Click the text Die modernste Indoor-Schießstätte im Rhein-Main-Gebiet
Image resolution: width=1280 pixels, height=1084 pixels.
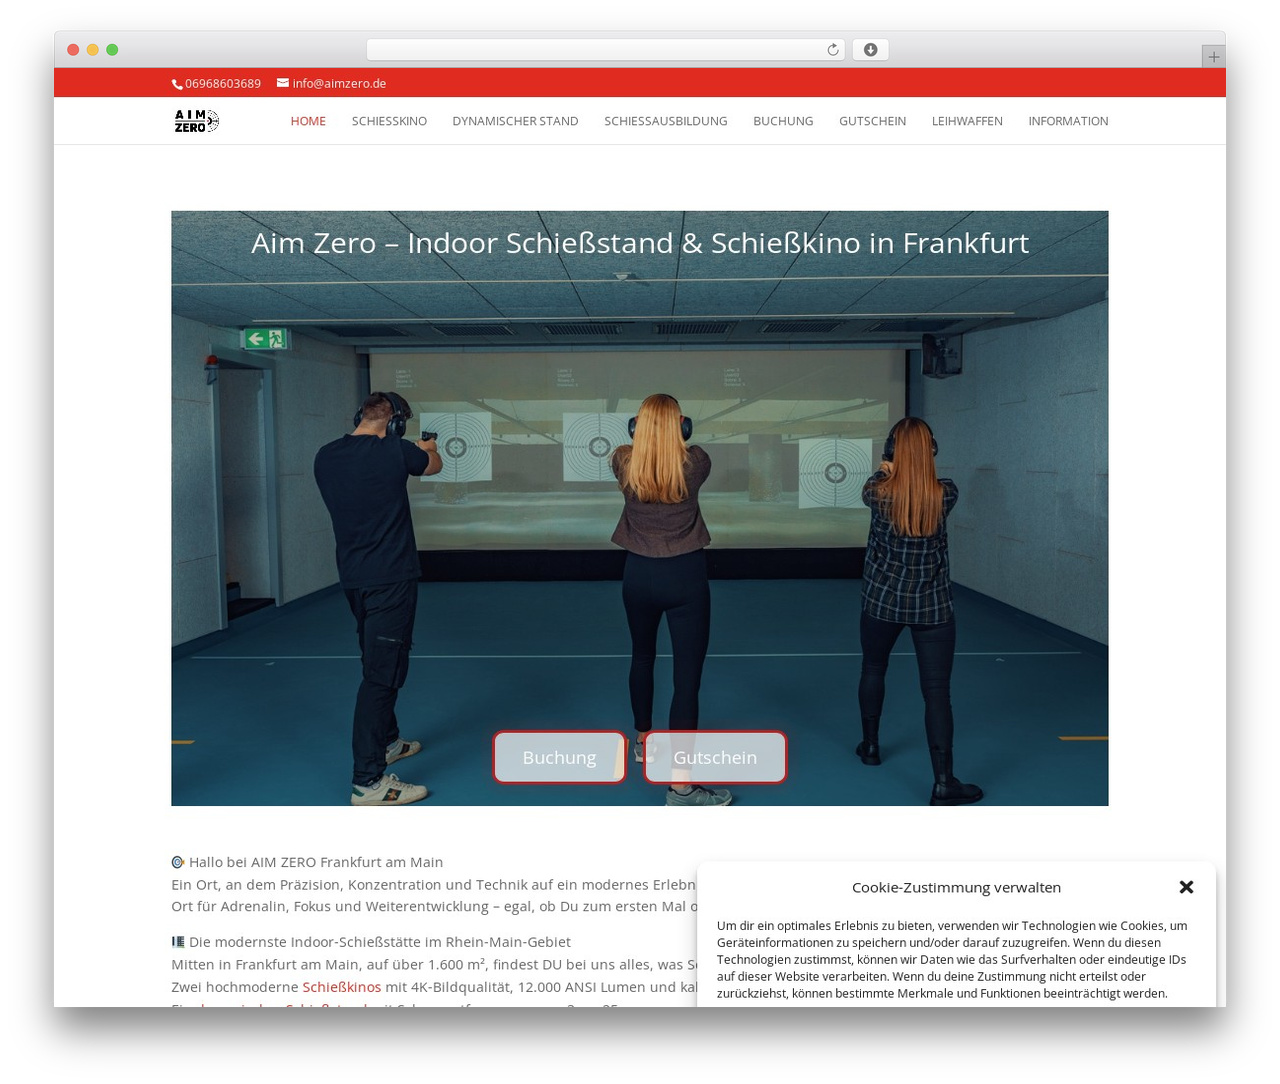point(380,942)
